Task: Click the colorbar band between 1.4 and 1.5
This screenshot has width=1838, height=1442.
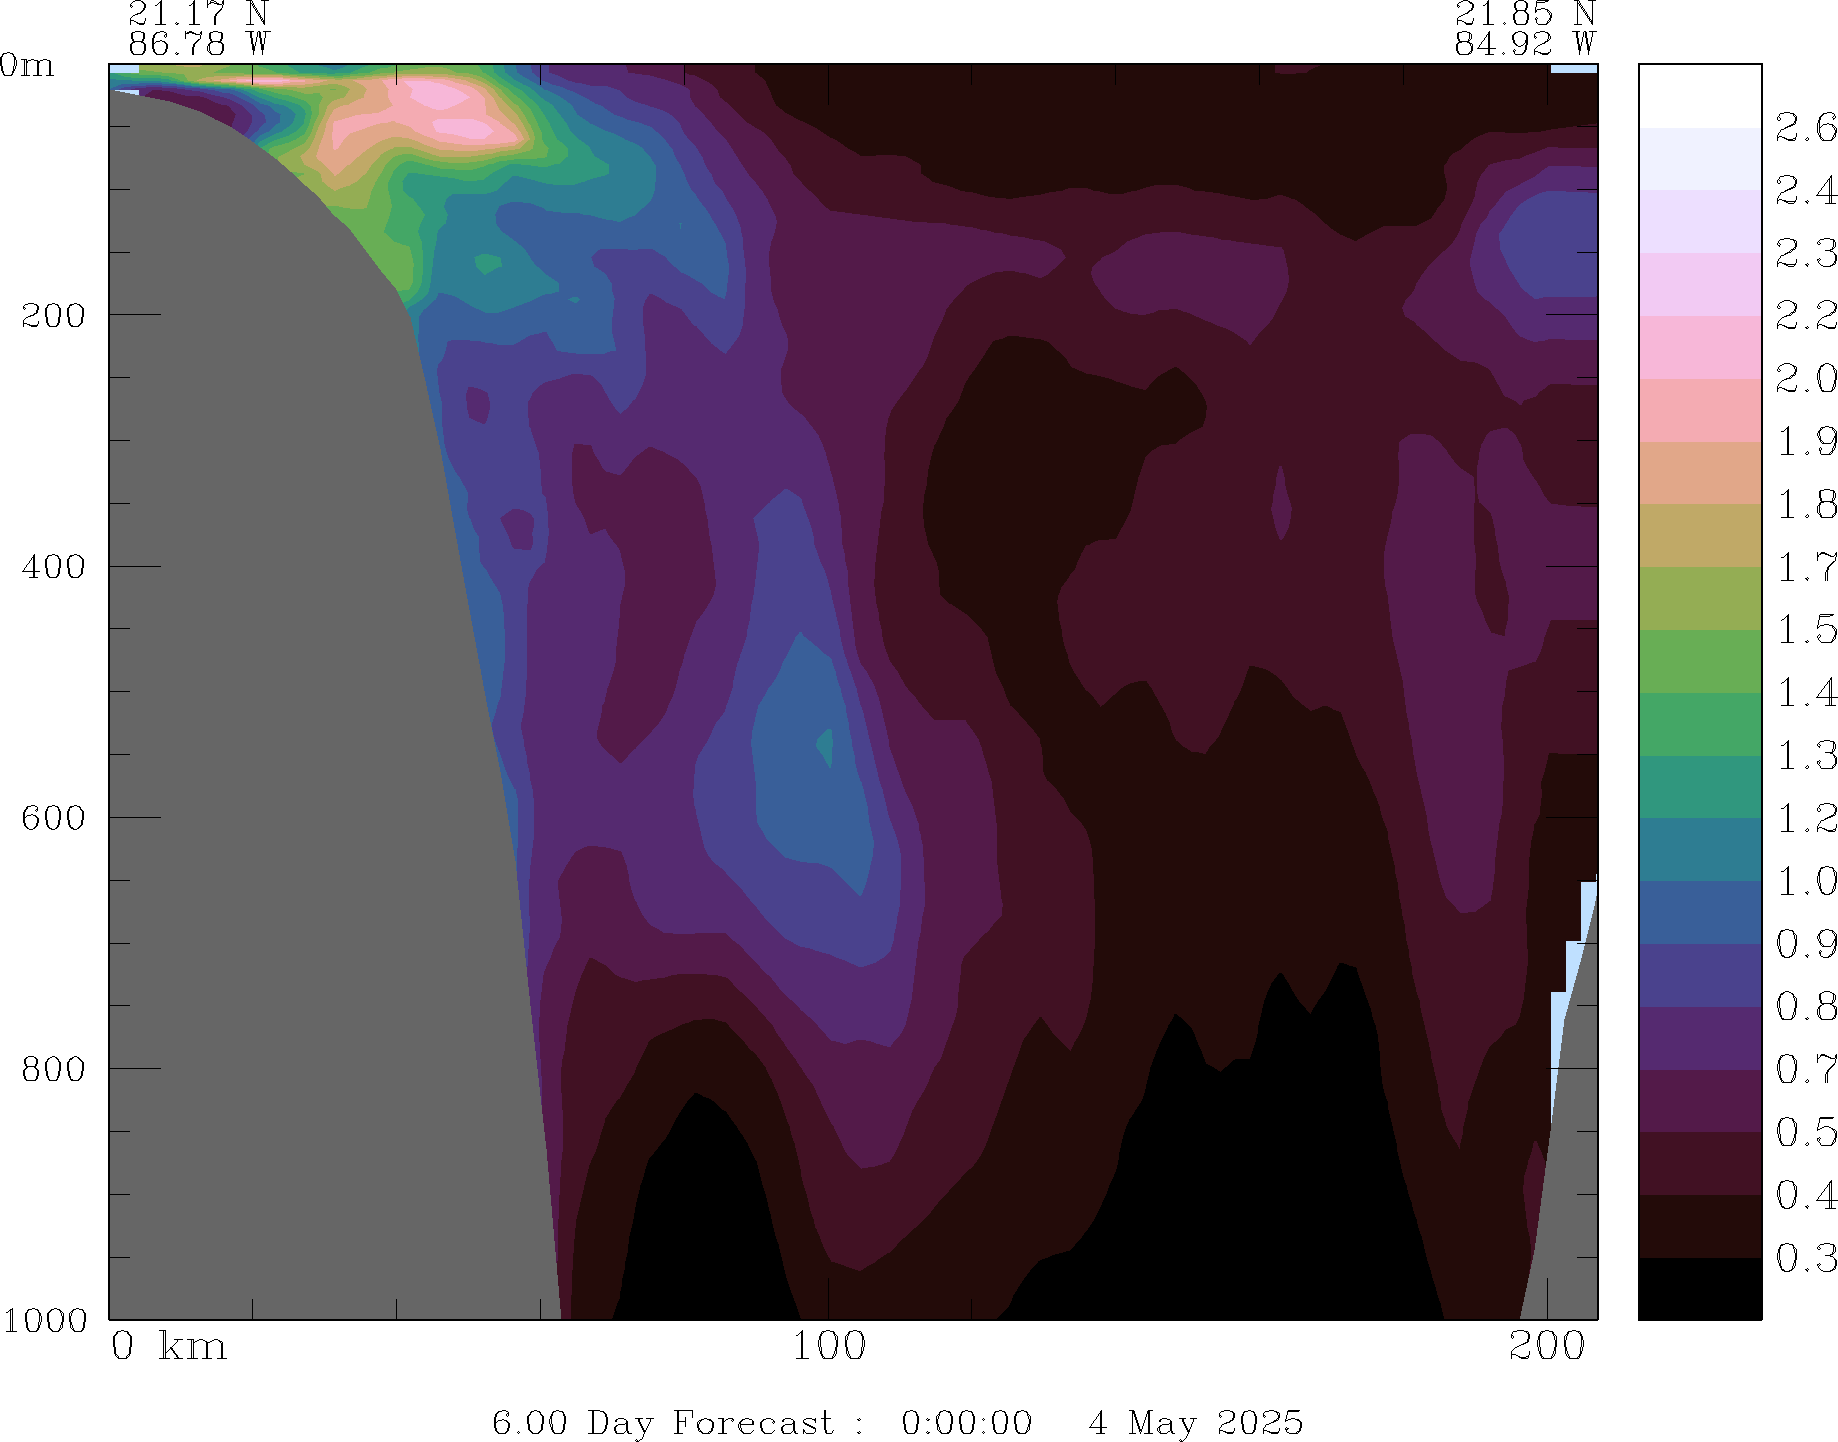Action: coord(1699,661)
